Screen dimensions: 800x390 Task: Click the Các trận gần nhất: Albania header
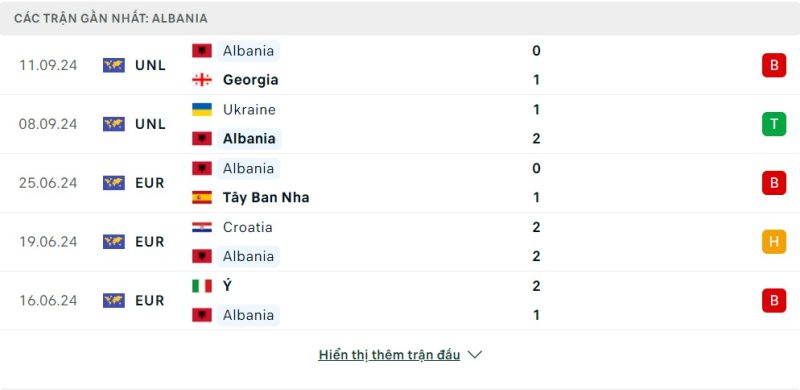click(x=111, y=18)
